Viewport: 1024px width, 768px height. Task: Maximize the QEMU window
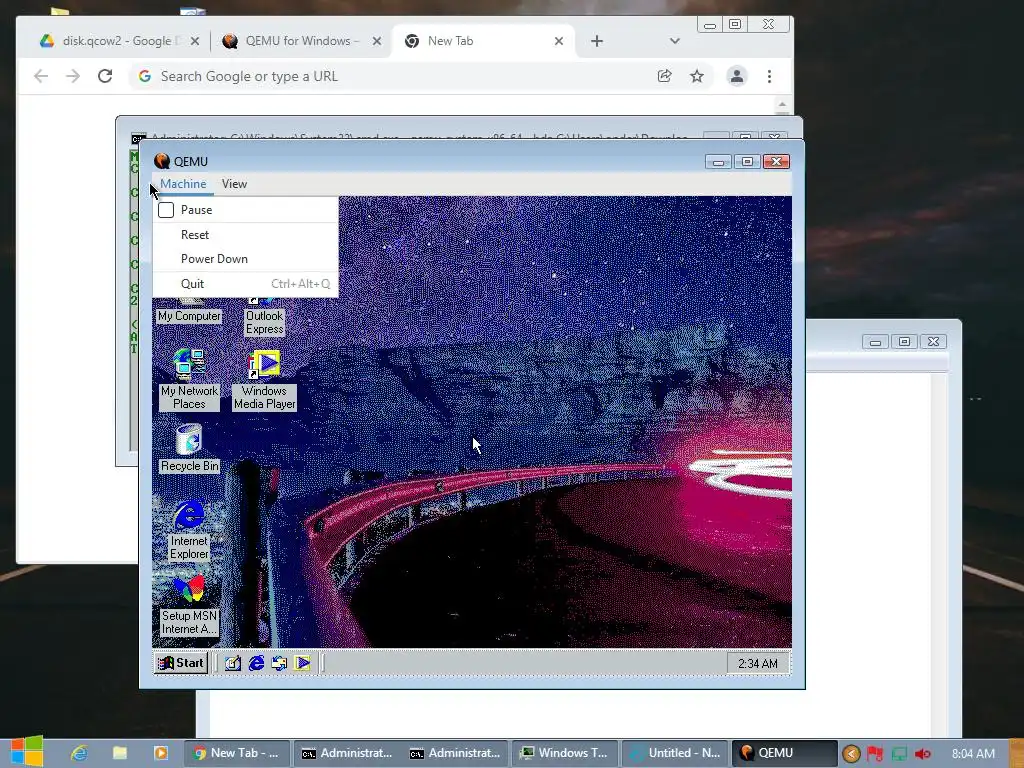point(747,162)
